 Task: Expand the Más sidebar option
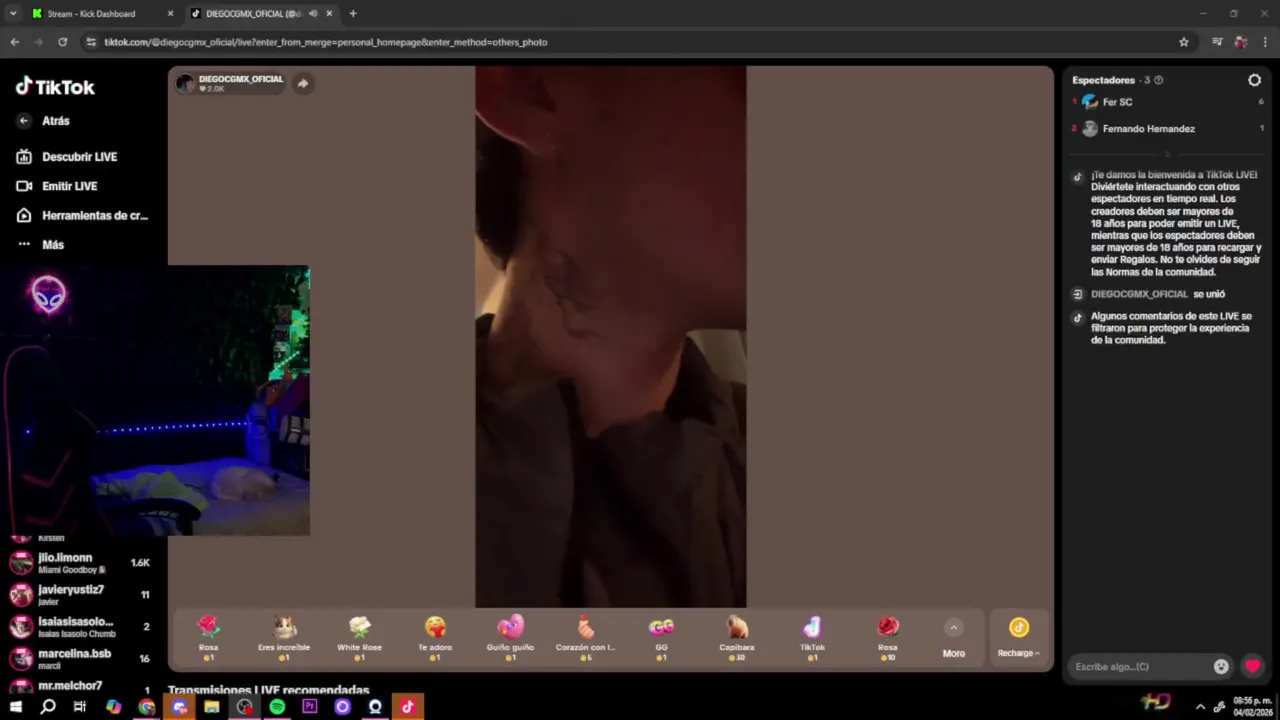tap(40, 244)
